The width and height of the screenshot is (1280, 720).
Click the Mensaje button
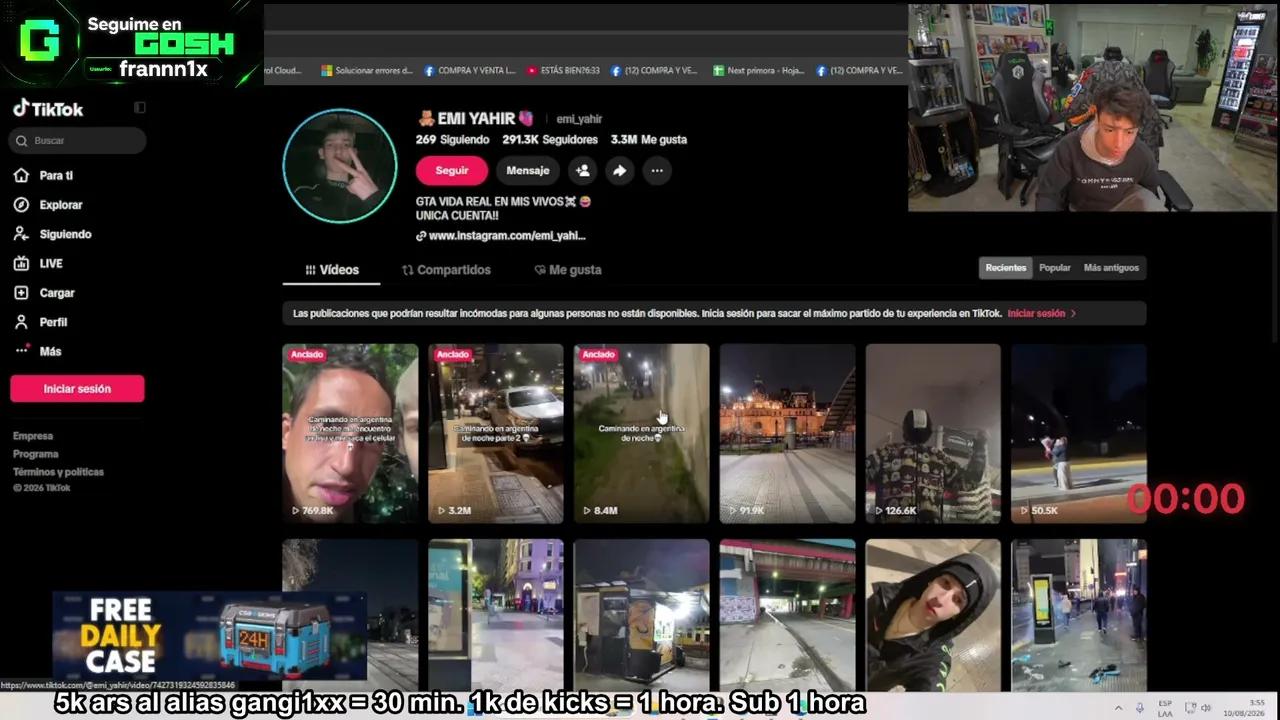(x=528, y=171)
